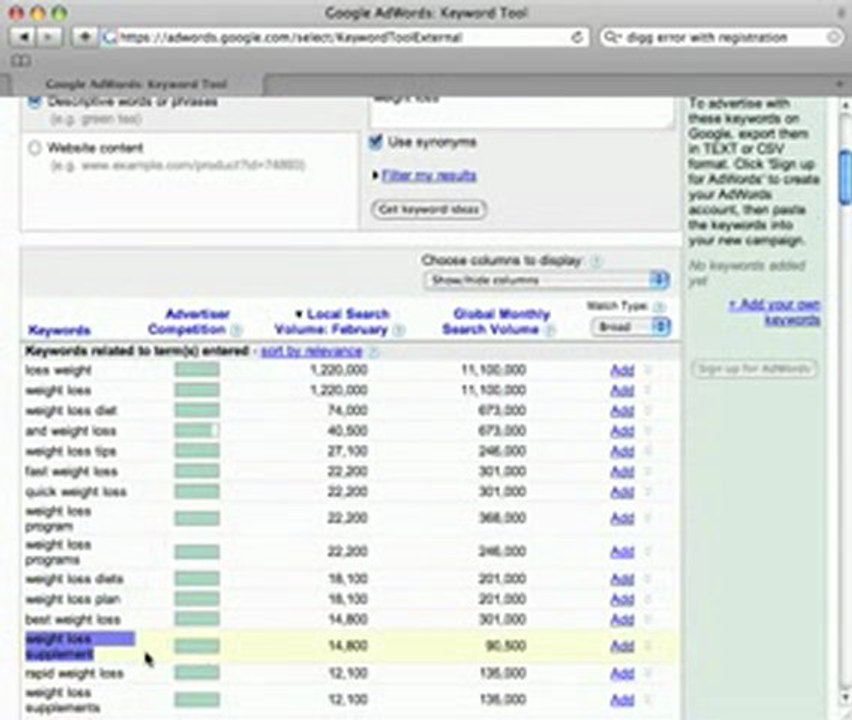Screen dimensions: 852x720
Task: Click Sign up for AdWords button
Action: coord(755,369)
